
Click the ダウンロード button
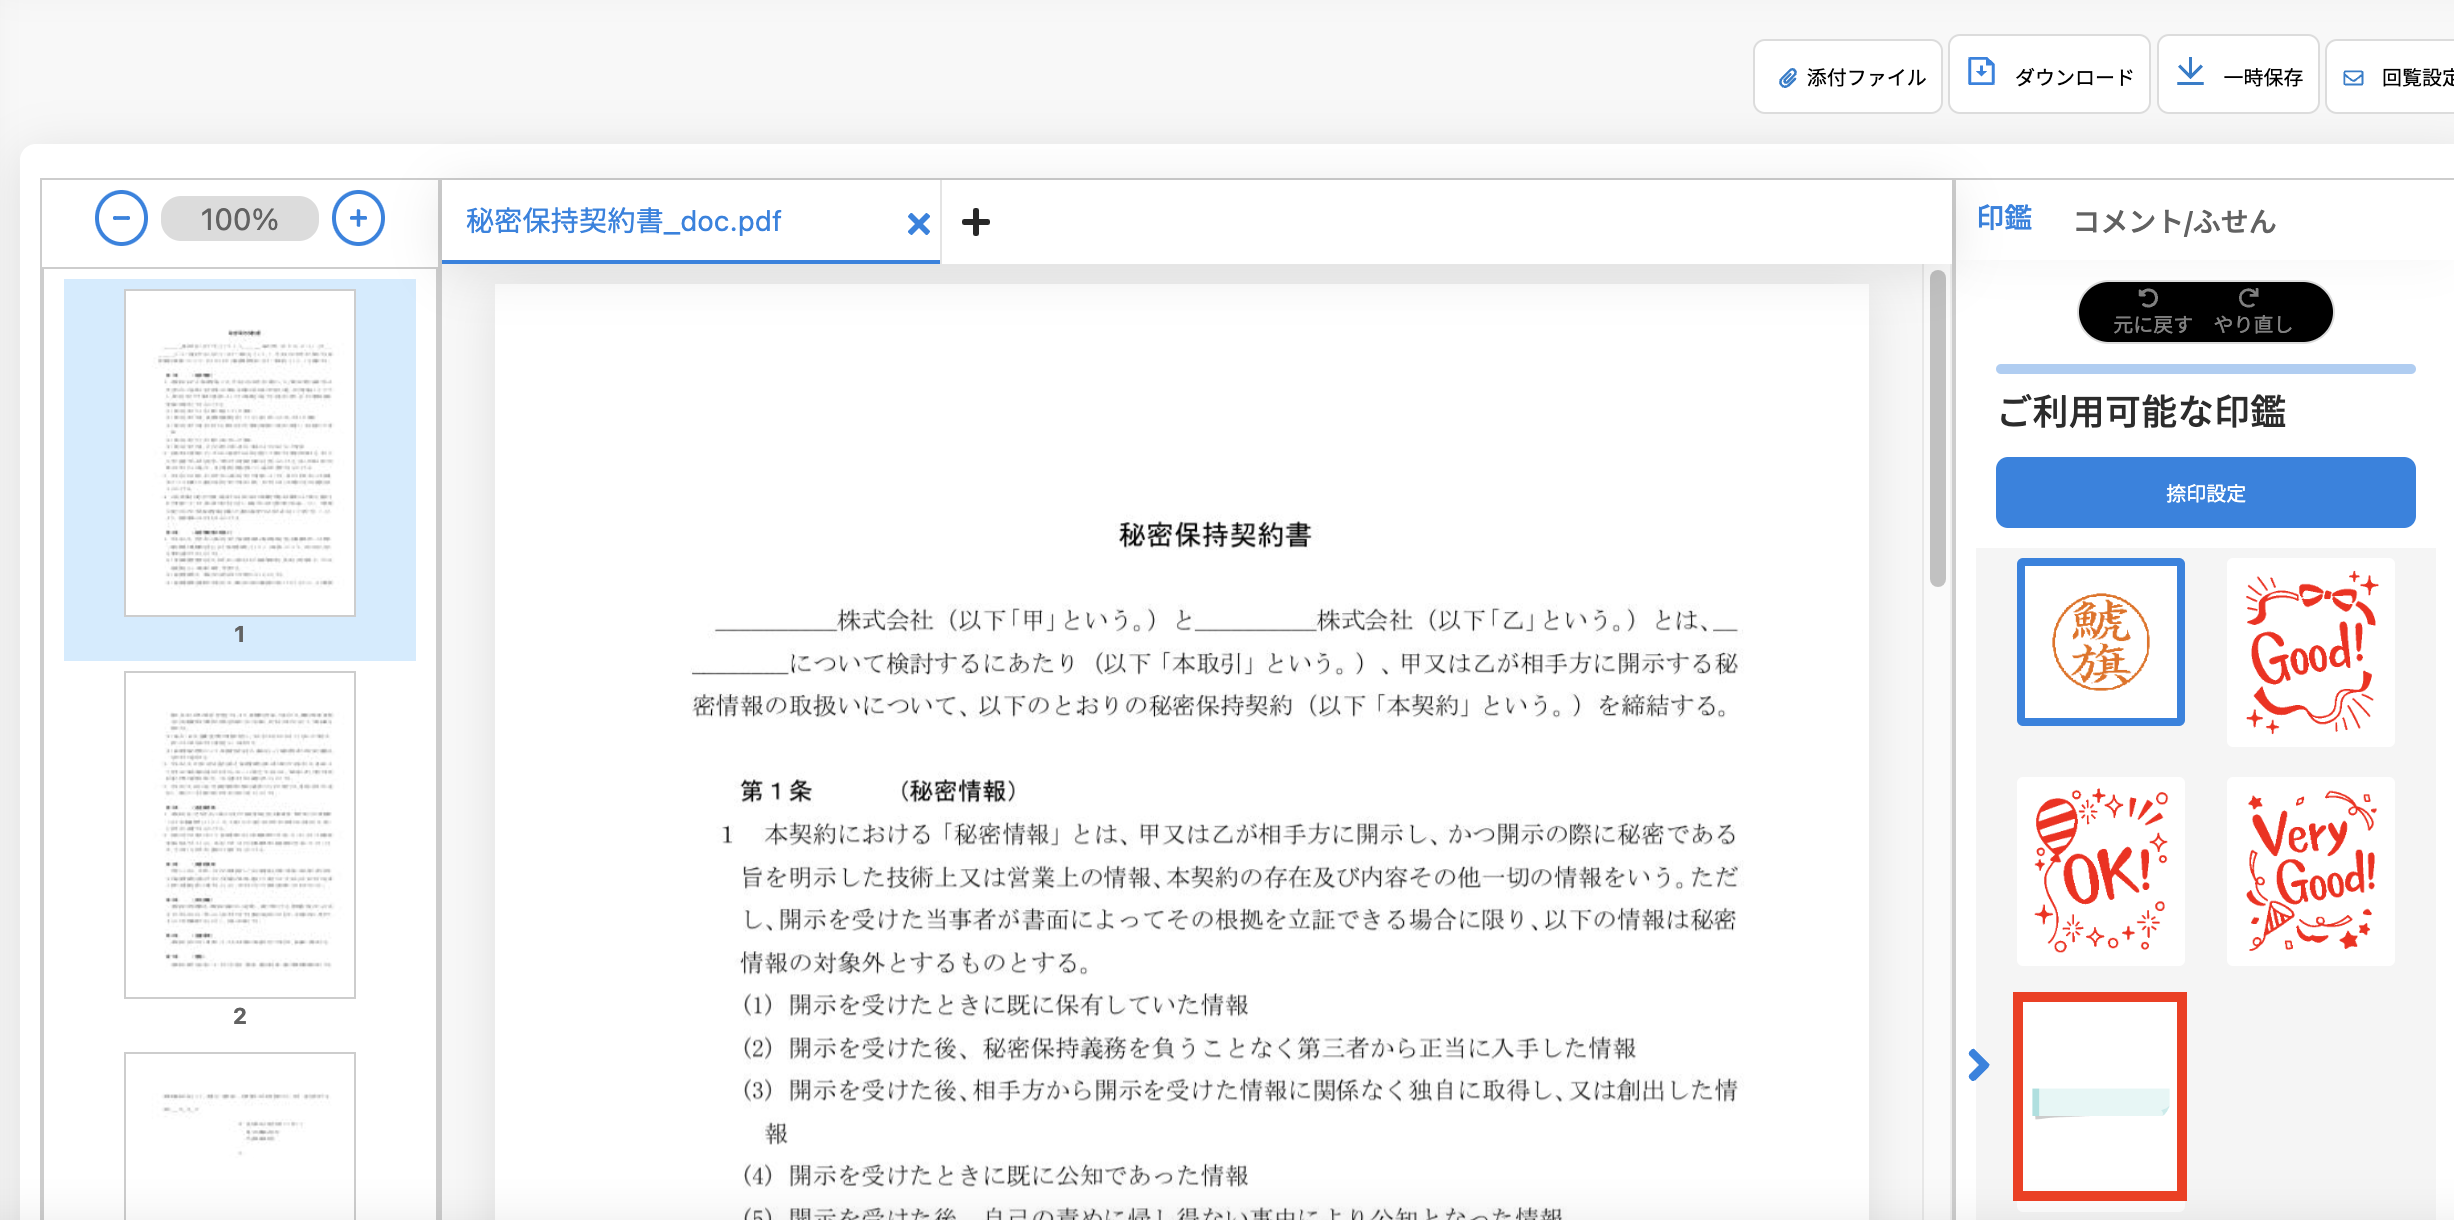tap(2049, 75)
